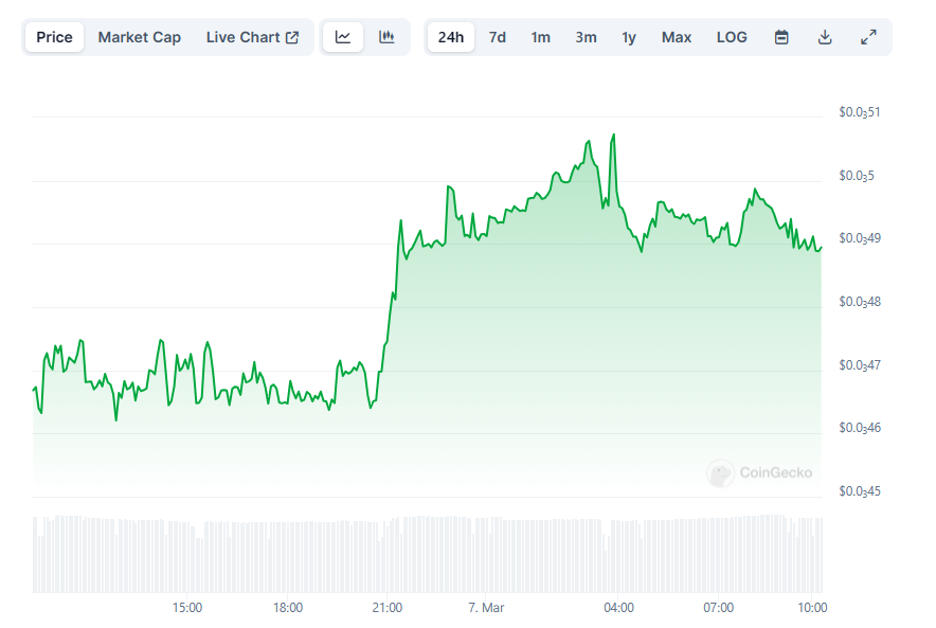The width and height of the screenshot is (936, 628).
Task: Switch to candlestick chart icon
Action: [387, 37]
